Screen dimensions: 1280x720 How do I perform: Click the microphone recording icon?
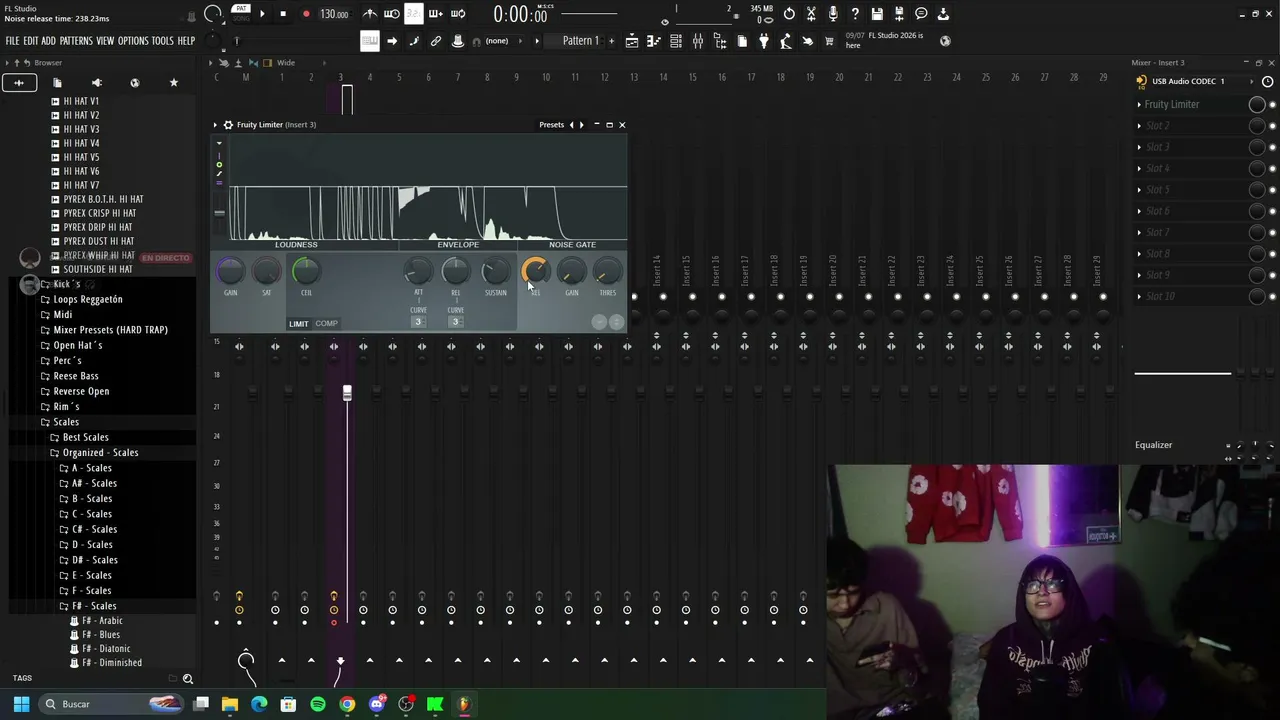pos(833,14)
